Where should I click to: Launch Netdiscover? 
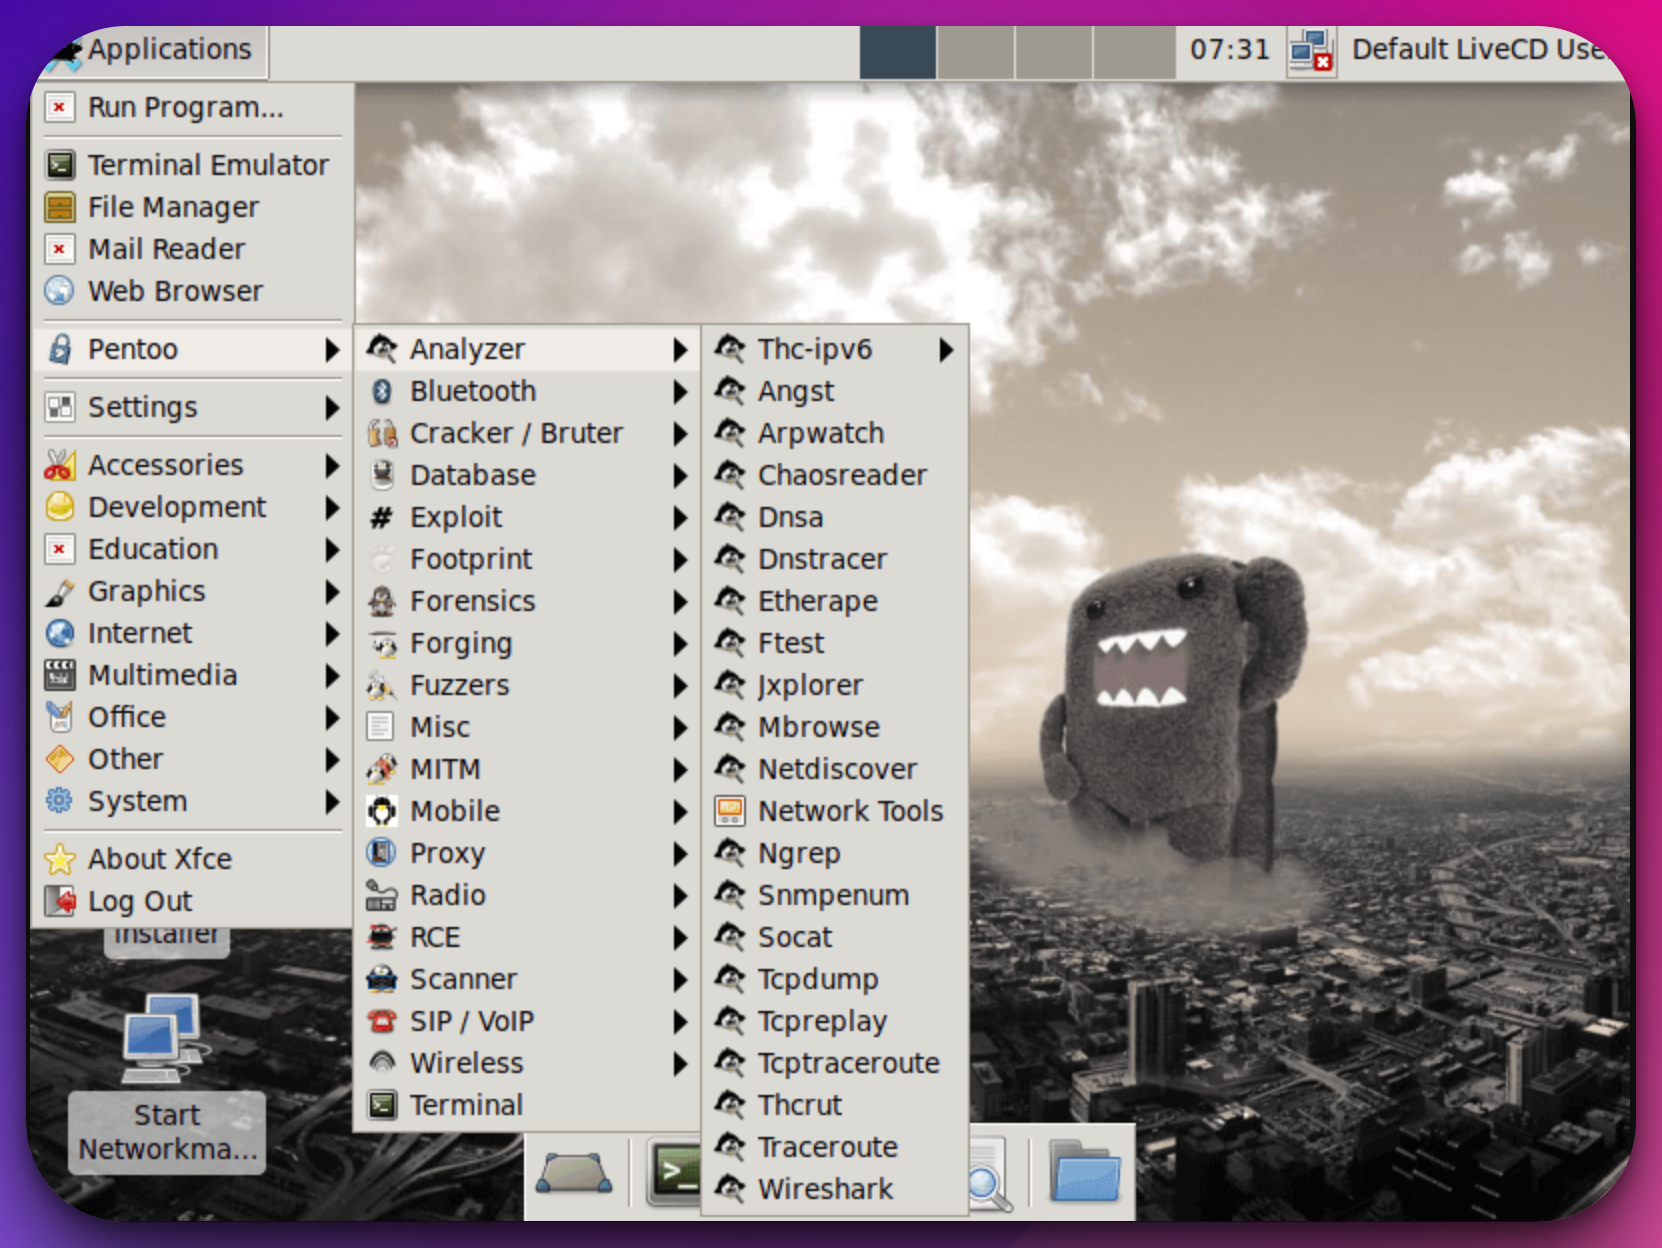(x=836, y=769)
